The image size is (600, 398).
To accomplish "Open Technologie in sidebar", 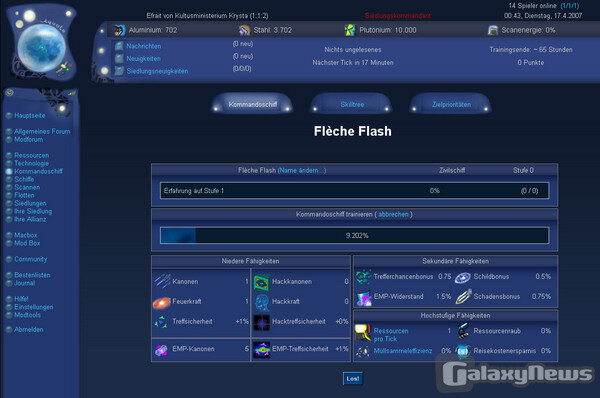I will pyautogui.click(x=31, y=163).
